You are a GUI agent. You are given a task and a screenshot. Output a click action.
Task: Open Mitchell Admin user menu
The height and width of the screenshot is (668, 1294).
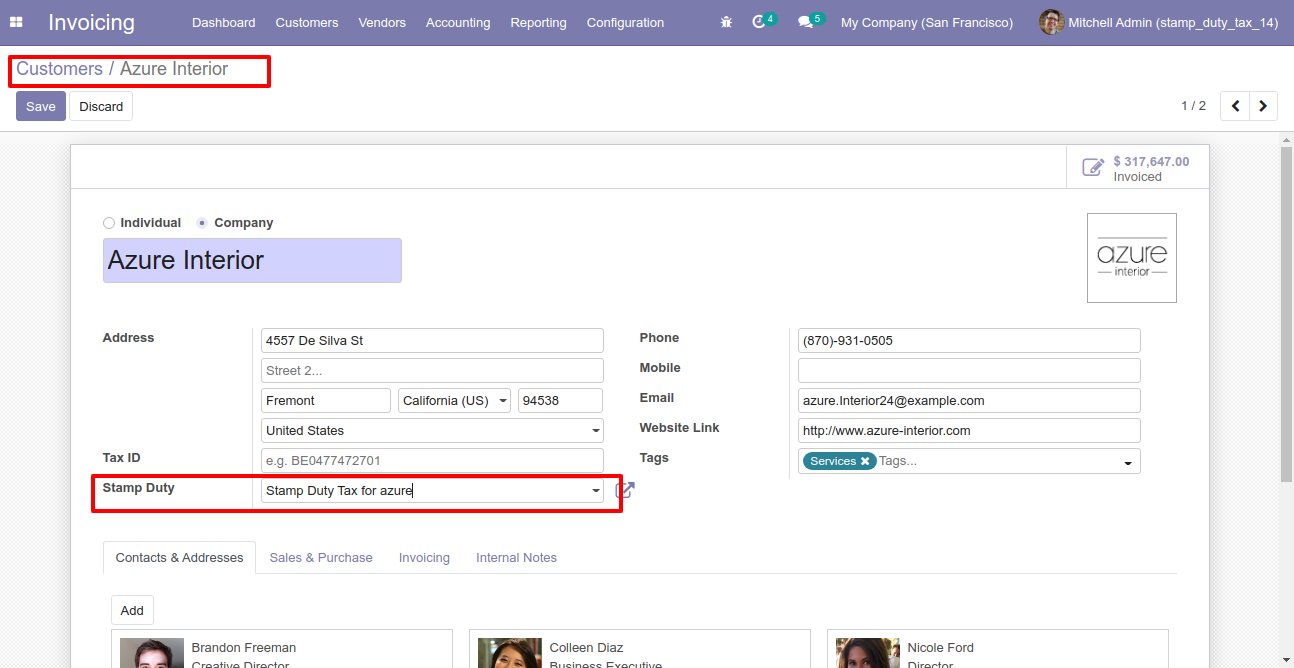coord(1159,22)
